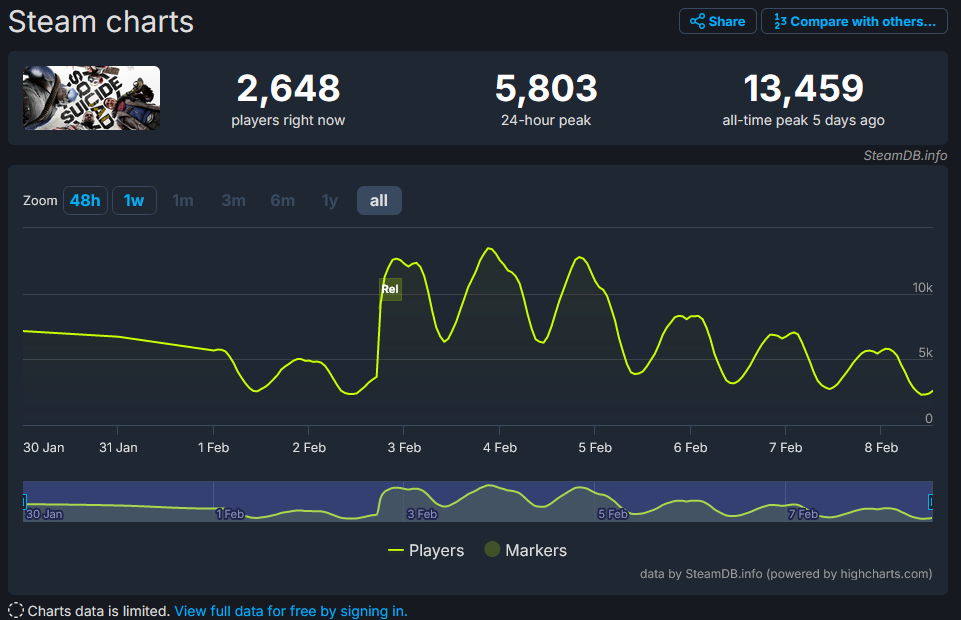The height and width of the screenshot is (620, 961).
Task: Click the 10k y-axis label
Action: pos(922,287)
